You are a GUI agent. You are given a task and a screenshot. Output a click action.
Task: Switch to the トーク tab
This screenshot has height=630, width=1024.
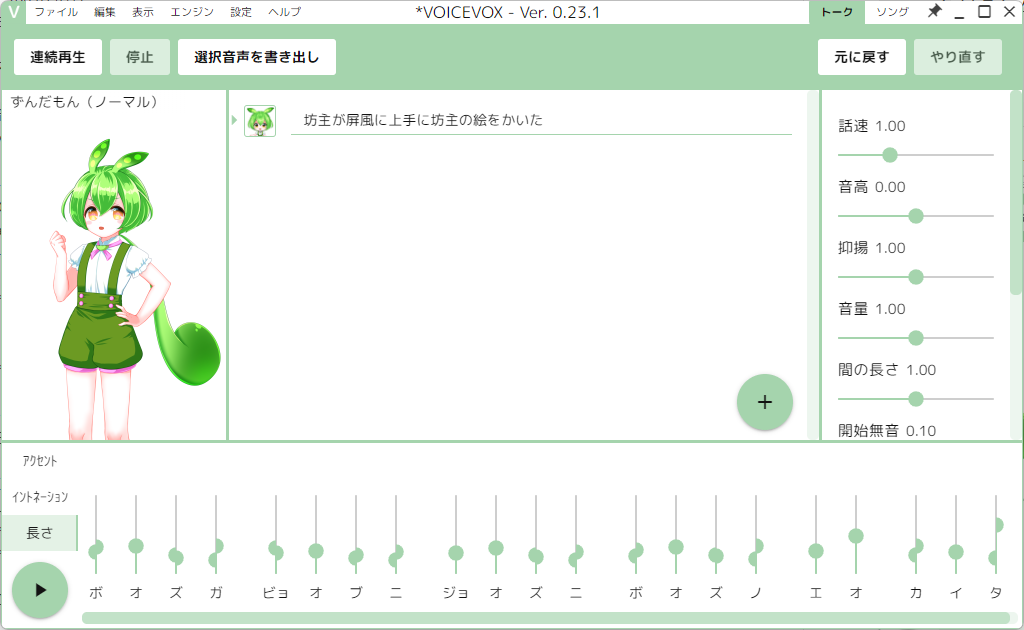(837, 12)
